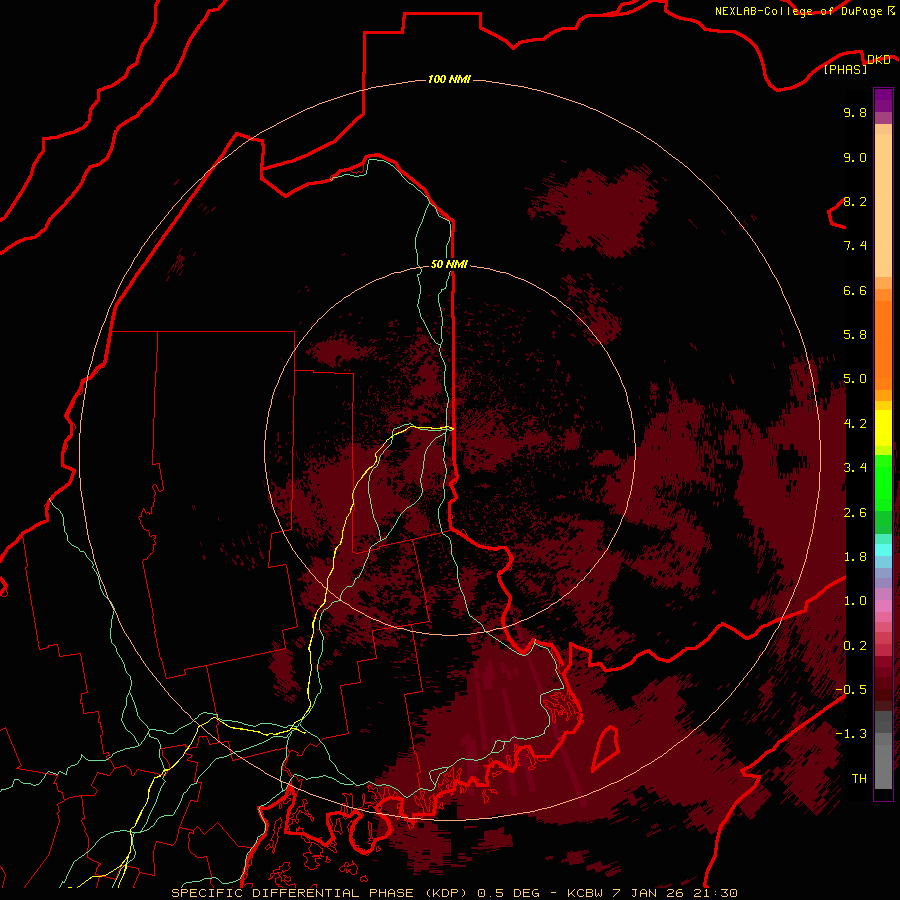900x900 pixels.
Task: Click the 100 NMI range ring label
Action: [449, 79]
